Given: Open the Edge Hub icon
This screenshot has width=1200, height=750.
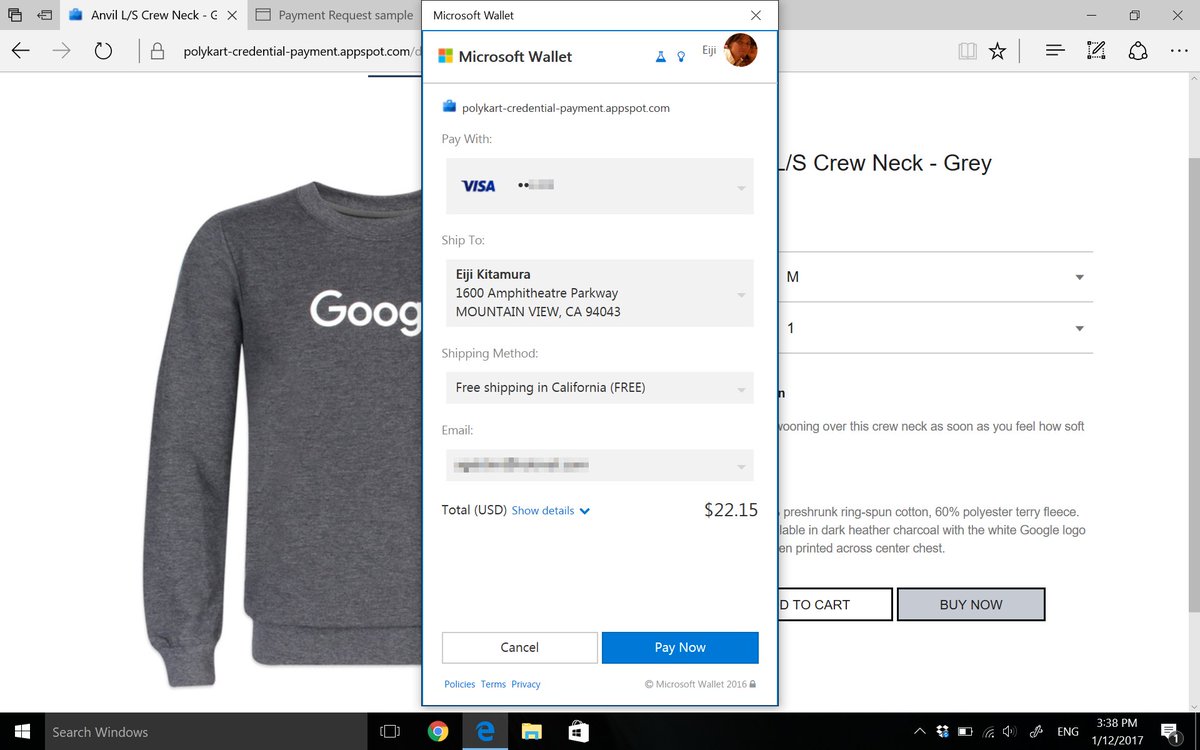Looking at the screenshot, I should tap(1054, 51).
